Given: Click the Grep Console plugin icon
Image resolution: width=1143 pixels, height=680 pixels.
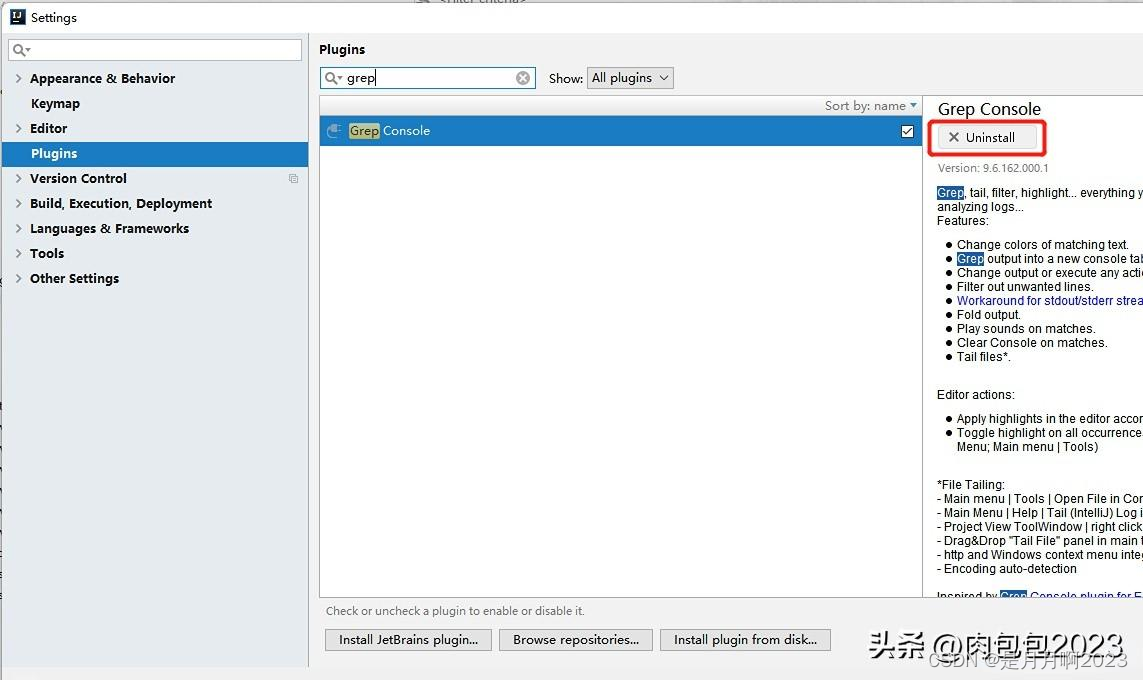Looking at the screenshot, I should coord(334,130).
